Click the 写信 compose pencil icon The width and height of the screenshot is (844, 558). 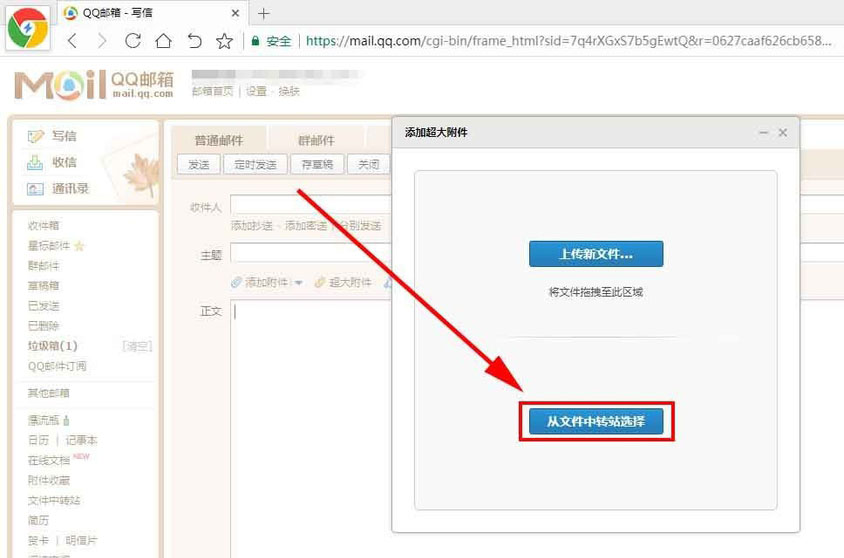pyautogui.click(x=36, y=136)
